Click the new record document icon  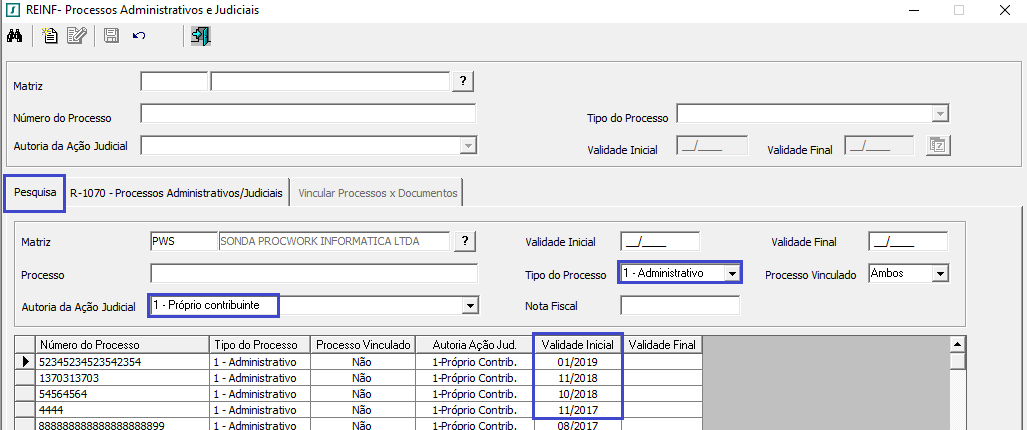[50, 36]
